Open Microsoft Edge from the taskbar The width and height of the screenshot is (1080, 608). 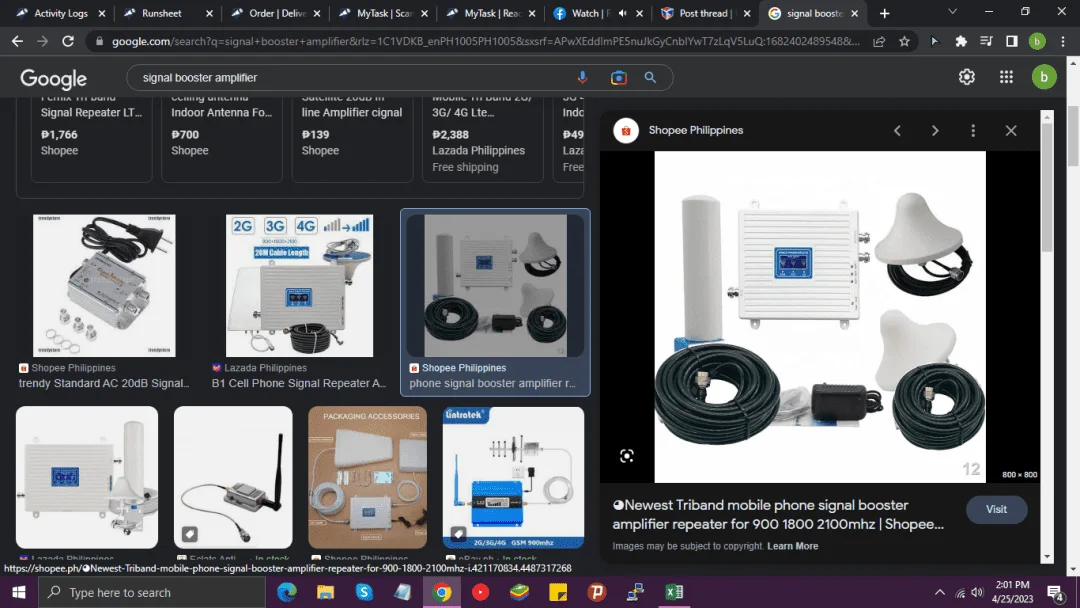[x=287, y=592]
